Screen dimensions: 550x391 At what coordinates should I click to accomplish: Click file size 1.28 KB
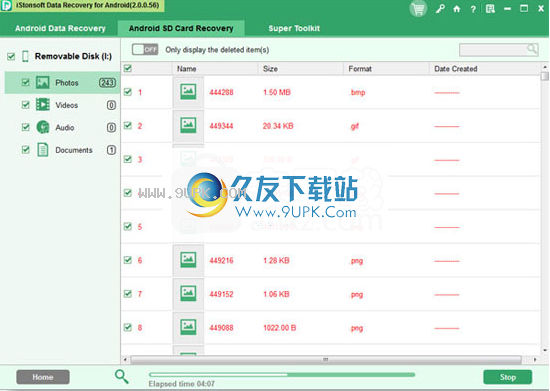click(x=276, y=260)
